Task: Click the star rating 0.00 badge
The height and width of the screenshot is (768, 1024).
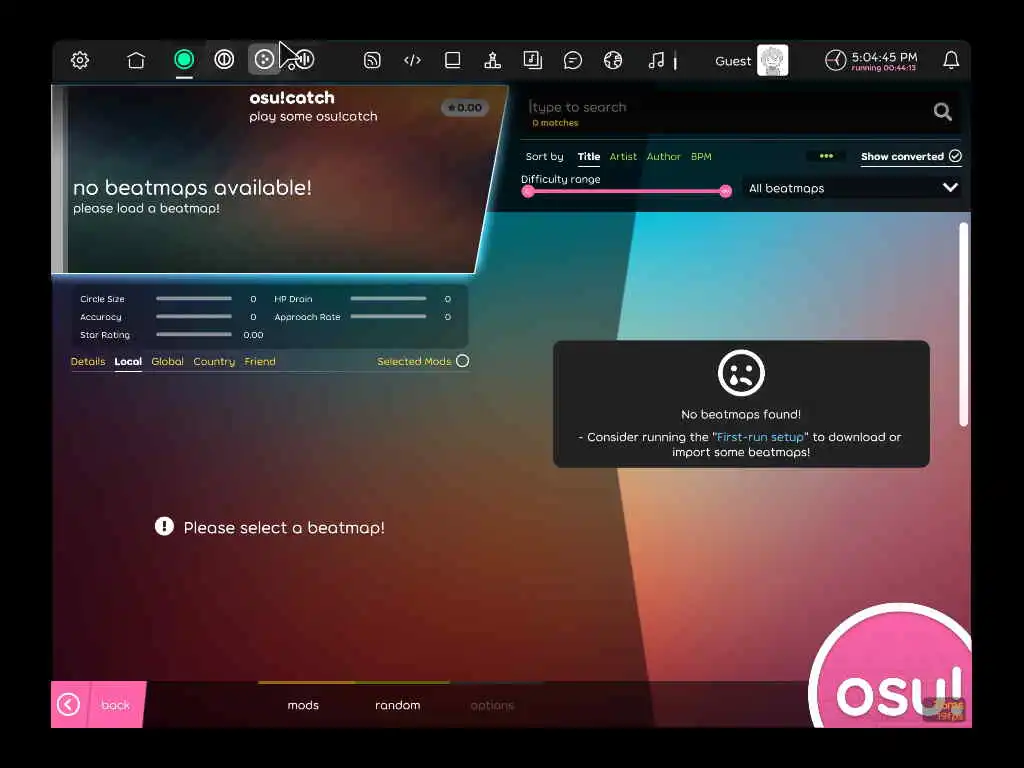Action: (465, 108)
